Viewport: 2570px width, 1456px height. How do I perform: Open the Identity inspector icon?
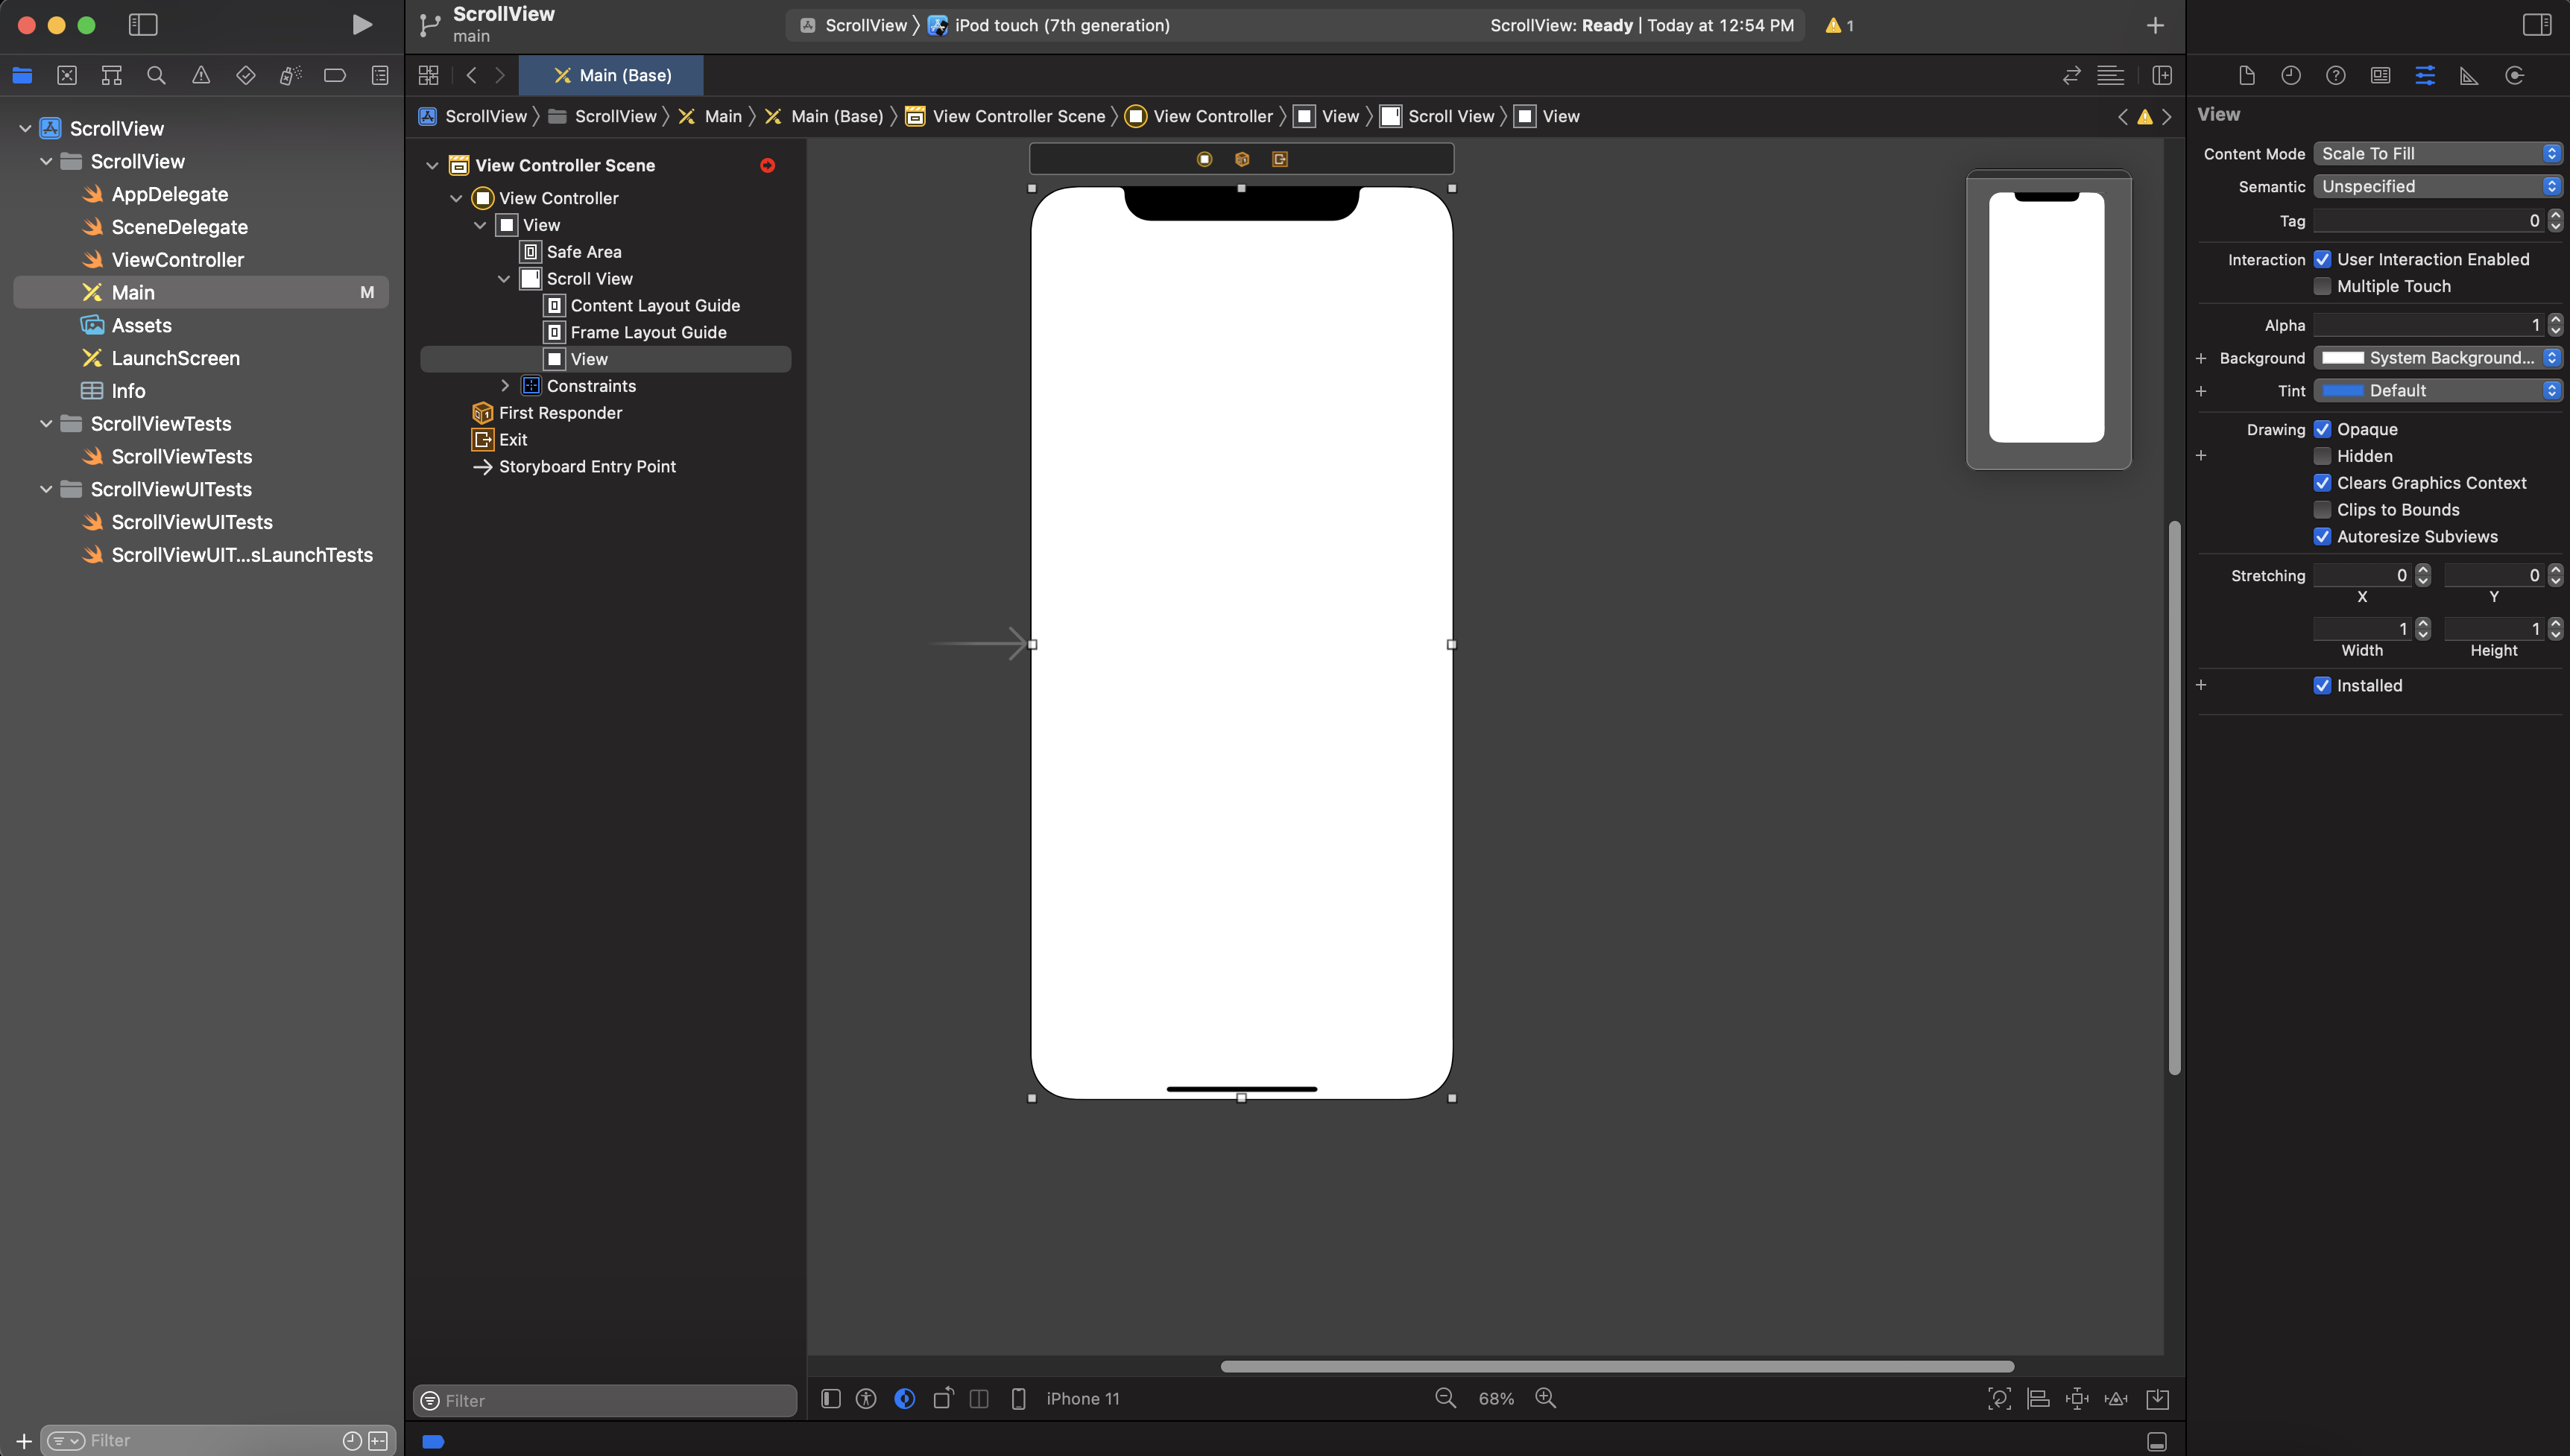[x=2380, y=76]
